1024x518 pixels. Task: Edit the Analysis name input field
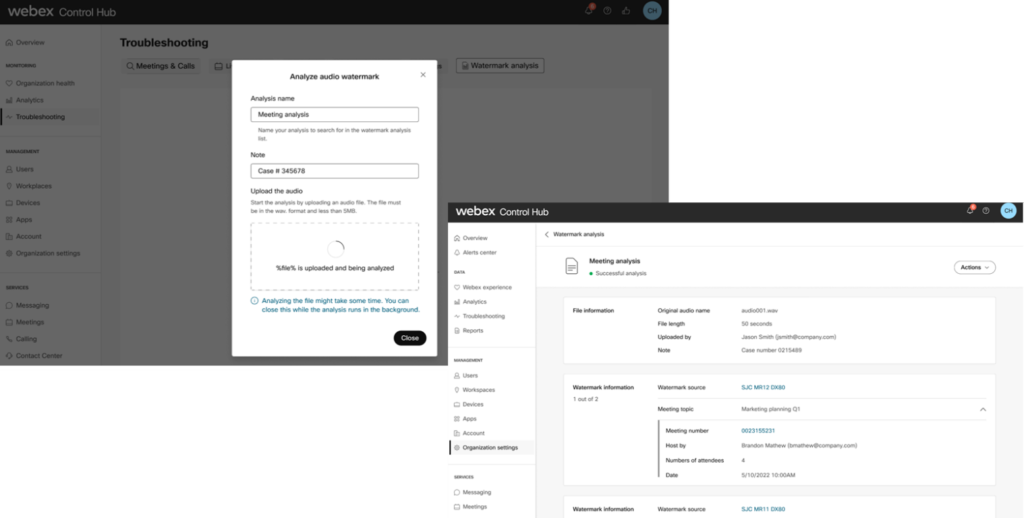pos(334,114)
